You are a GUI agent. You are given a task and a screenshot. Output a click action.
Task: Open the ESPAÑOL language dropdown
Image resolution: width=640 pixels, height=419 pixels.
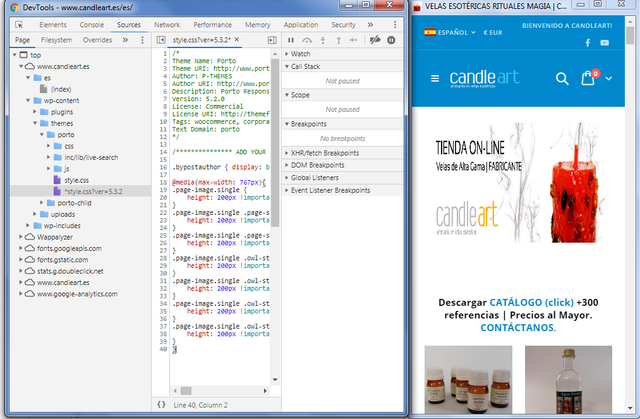point(450,32)
